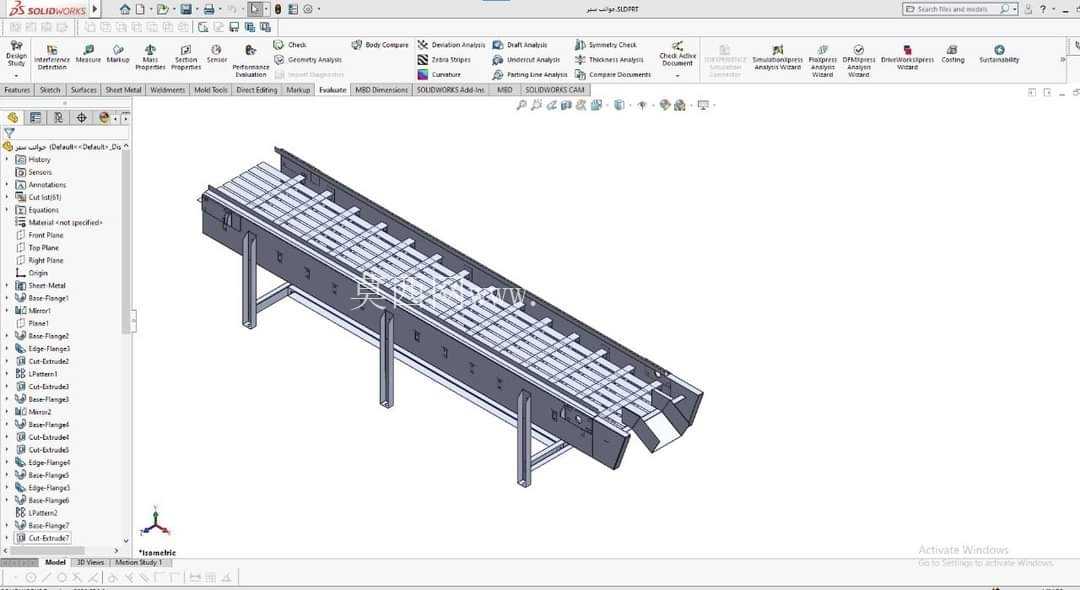Click the Print icon in title bar
This screenshot has height=590, width=1080.
click(208, 9)
